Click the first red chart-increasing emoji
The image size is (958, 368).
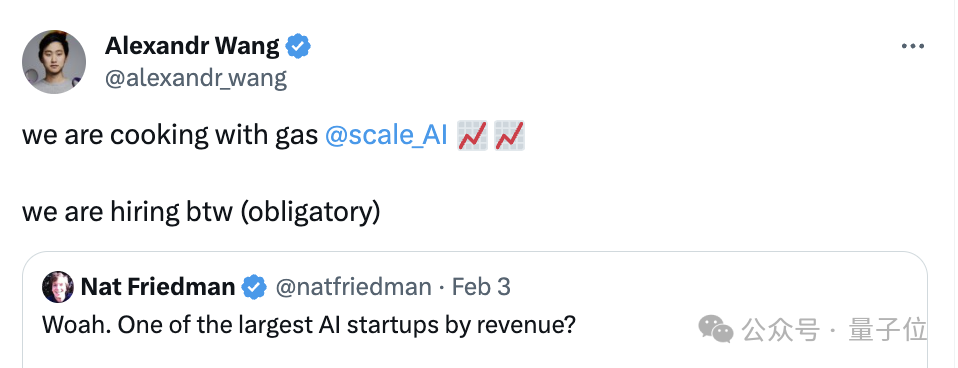coord(472,135)
